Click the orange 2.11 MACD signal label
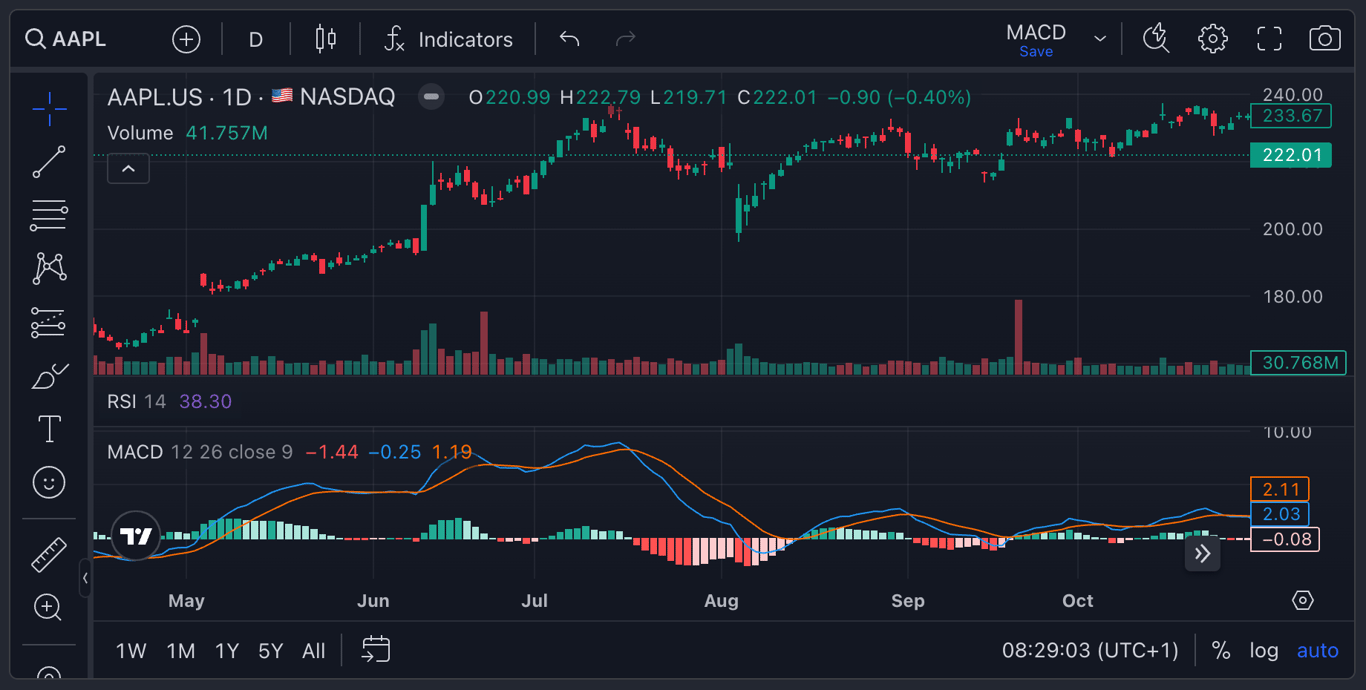 1280,489
